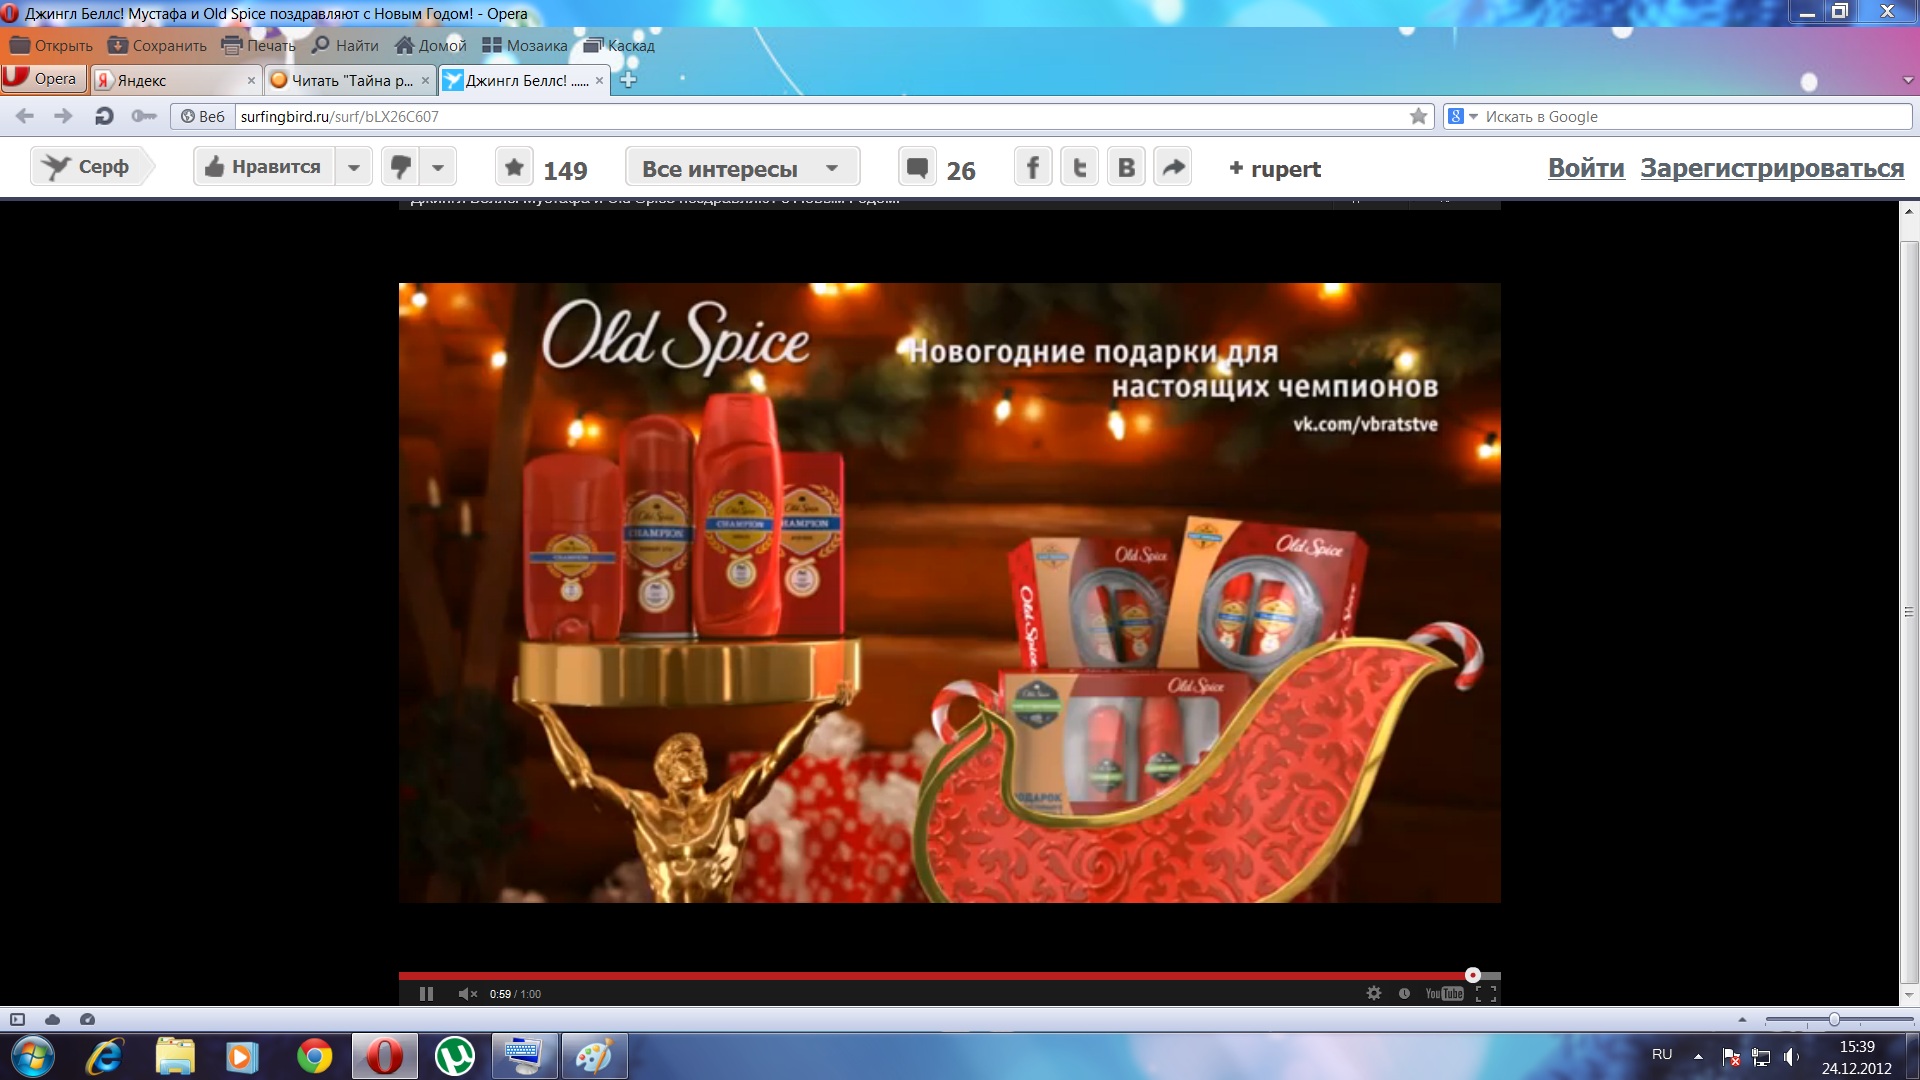Open the closed tabs trash dropdown
Image resolution: width=1920 pixels, height=1080 pixels.
pos(1907,80)
